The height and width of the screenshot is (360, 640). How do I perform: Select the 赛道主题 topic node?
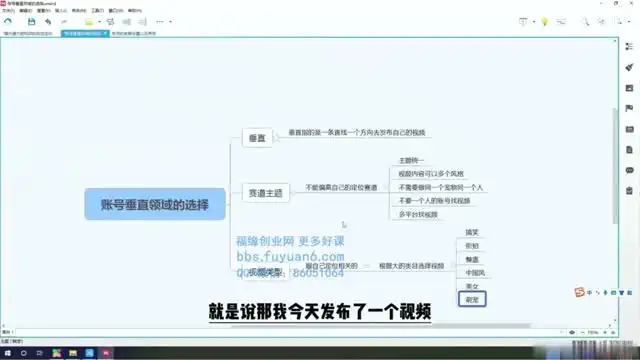pyautogui.click(x=266, y=193)
